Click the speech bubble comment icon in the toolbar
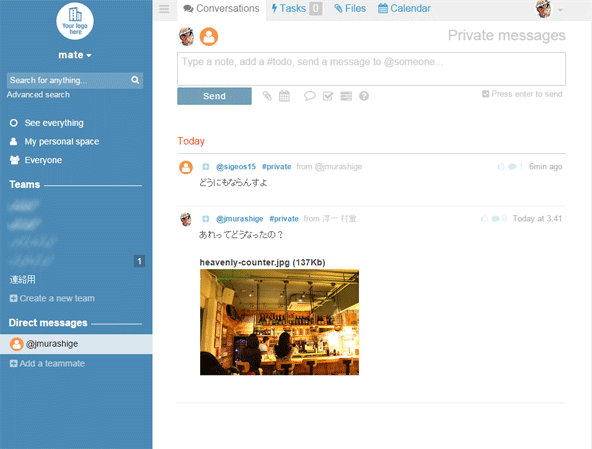The image size is (592, 449). [x=310, y=96]
